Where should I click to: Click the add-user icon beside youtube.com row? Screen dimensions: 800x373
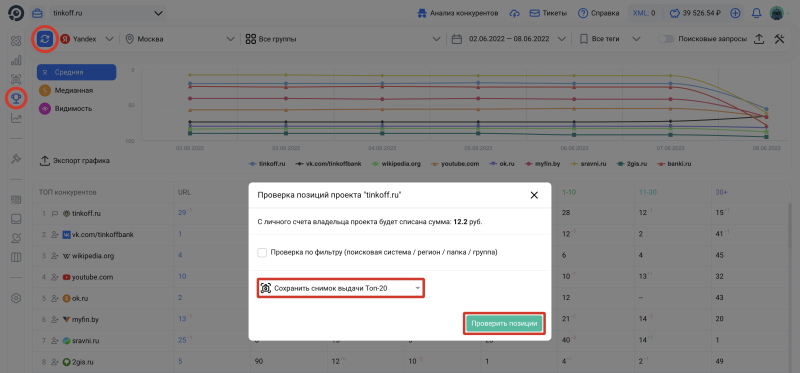[55, 278]
